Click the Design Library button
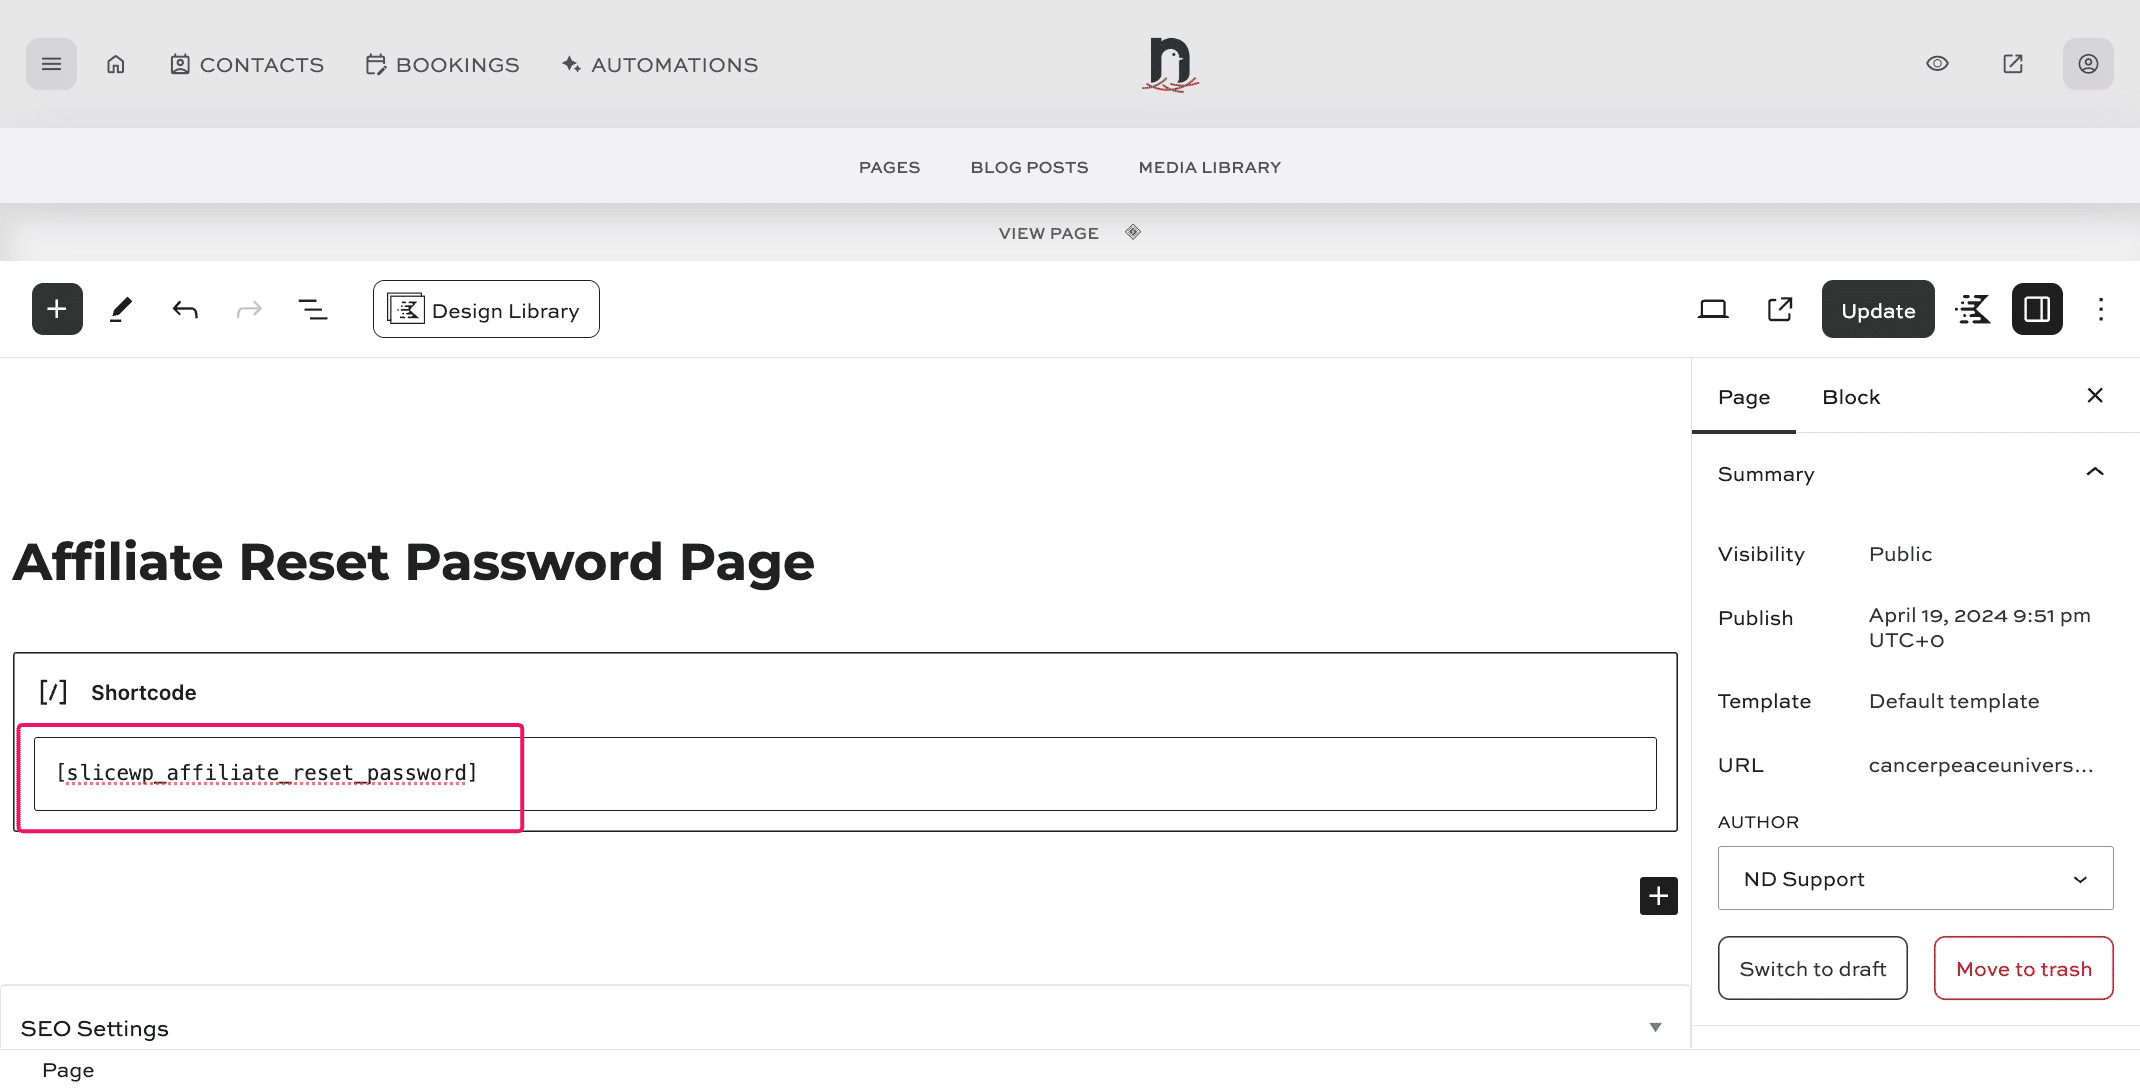Viewport: 2140px width, 1088px height. [485, 309]
